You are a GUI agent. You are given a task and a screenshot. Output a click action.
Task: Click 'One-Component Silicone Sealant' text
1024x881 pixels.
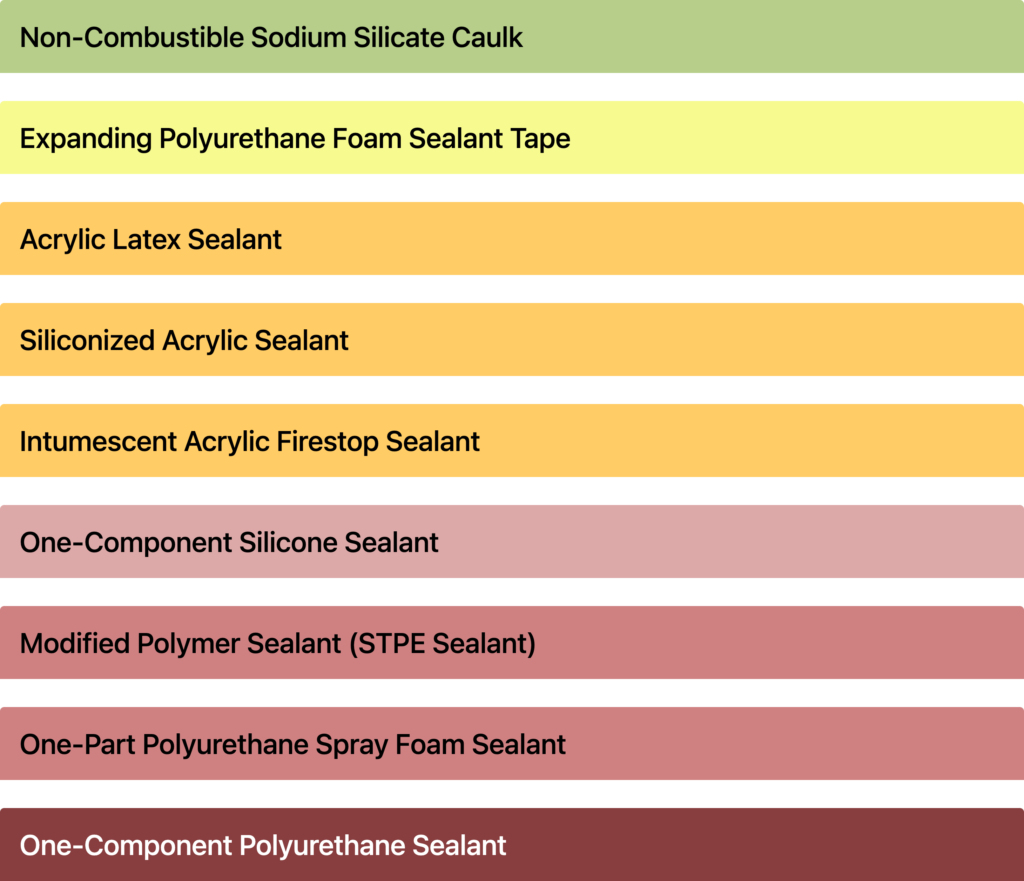coord(229,543)
